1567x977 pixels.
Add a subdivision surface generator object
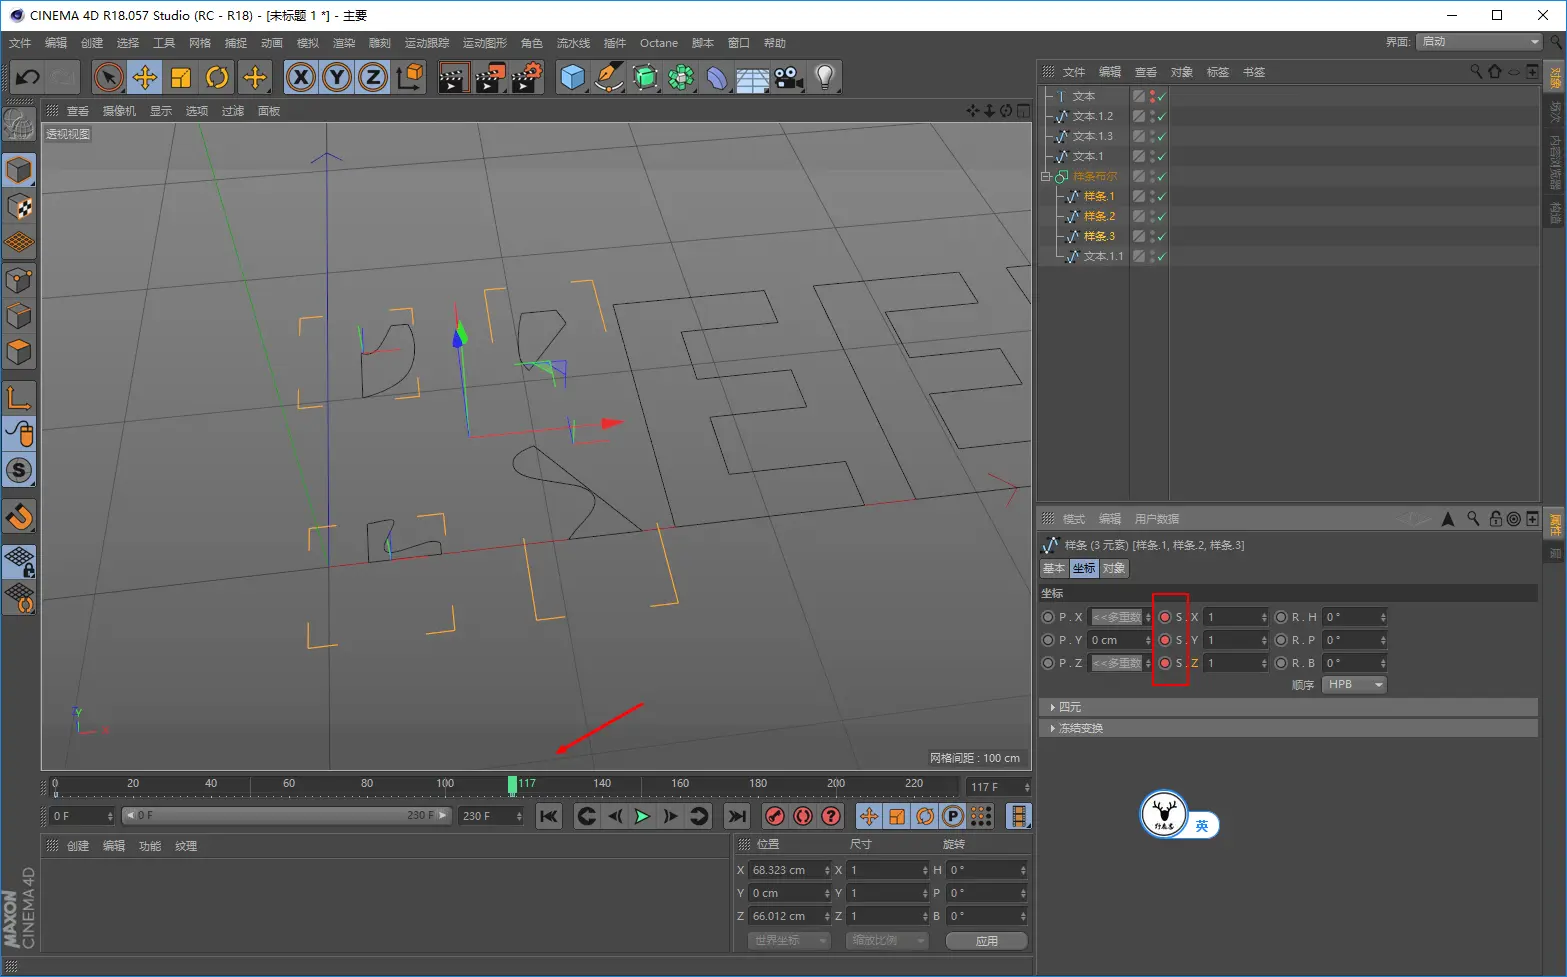(645, 77)
